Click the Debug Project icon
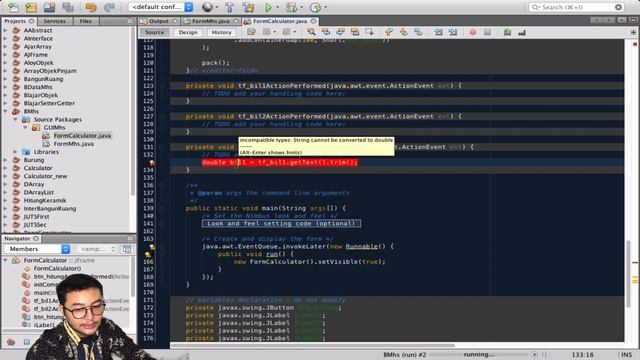 pyautogui.click(x=291, y=7)
